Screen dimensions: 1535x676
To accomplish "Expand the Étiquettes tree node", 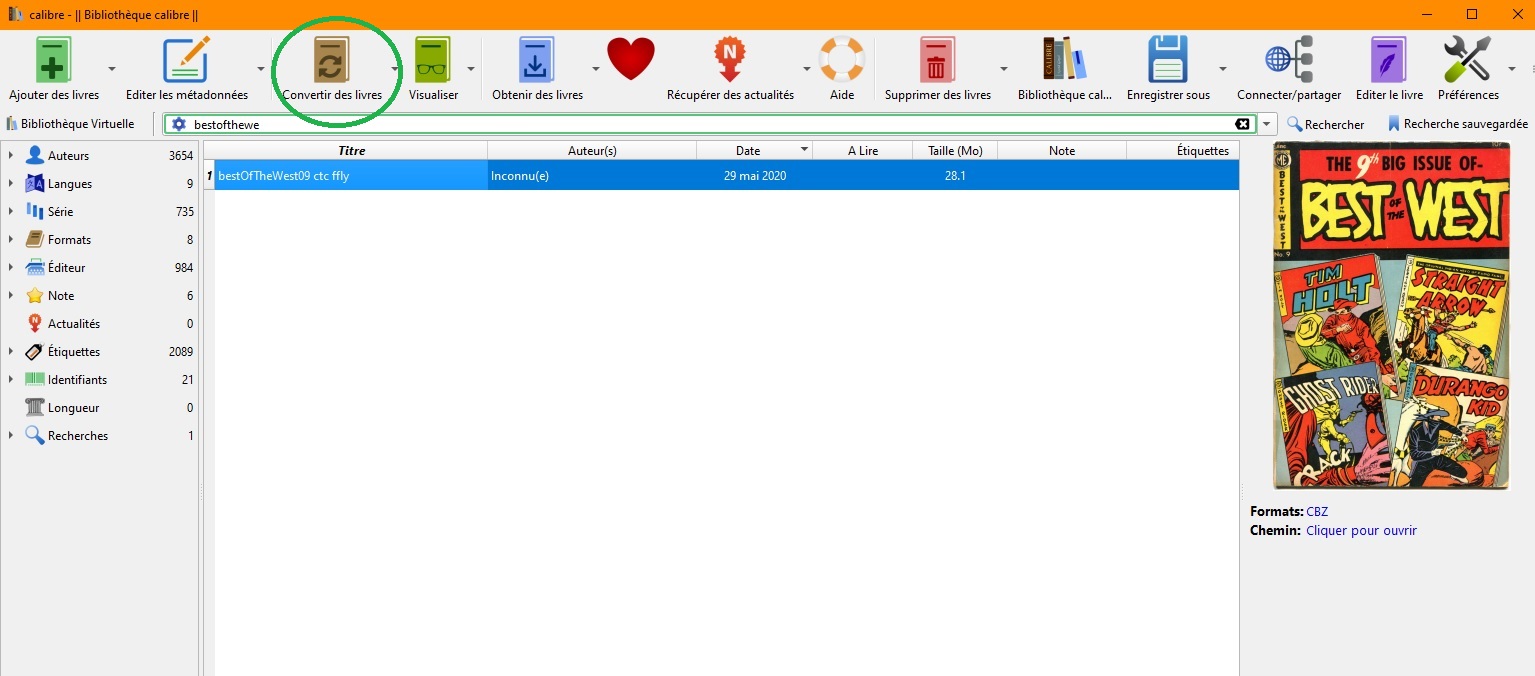I will [x=11, y=352].
